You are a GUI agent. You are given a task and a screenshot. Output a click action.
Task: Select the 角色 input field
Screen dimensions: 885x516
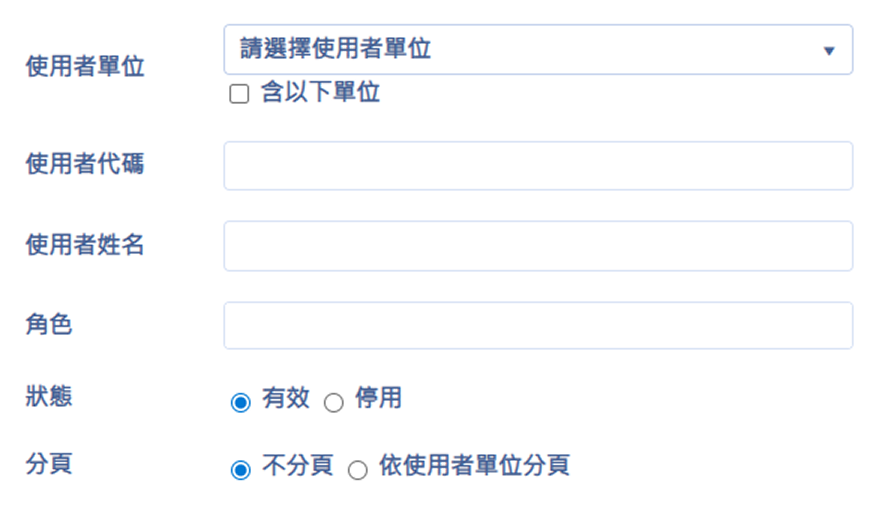538,326
